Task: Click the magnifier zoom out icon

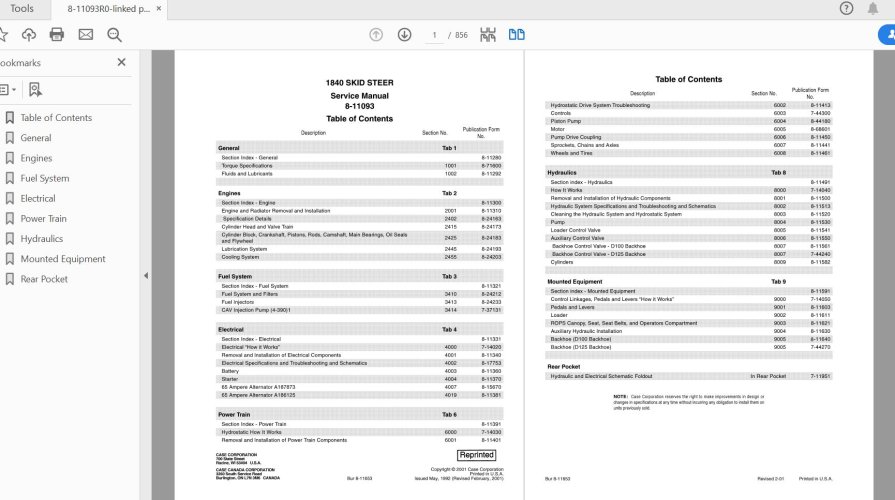Action: (x=114, y=35)
